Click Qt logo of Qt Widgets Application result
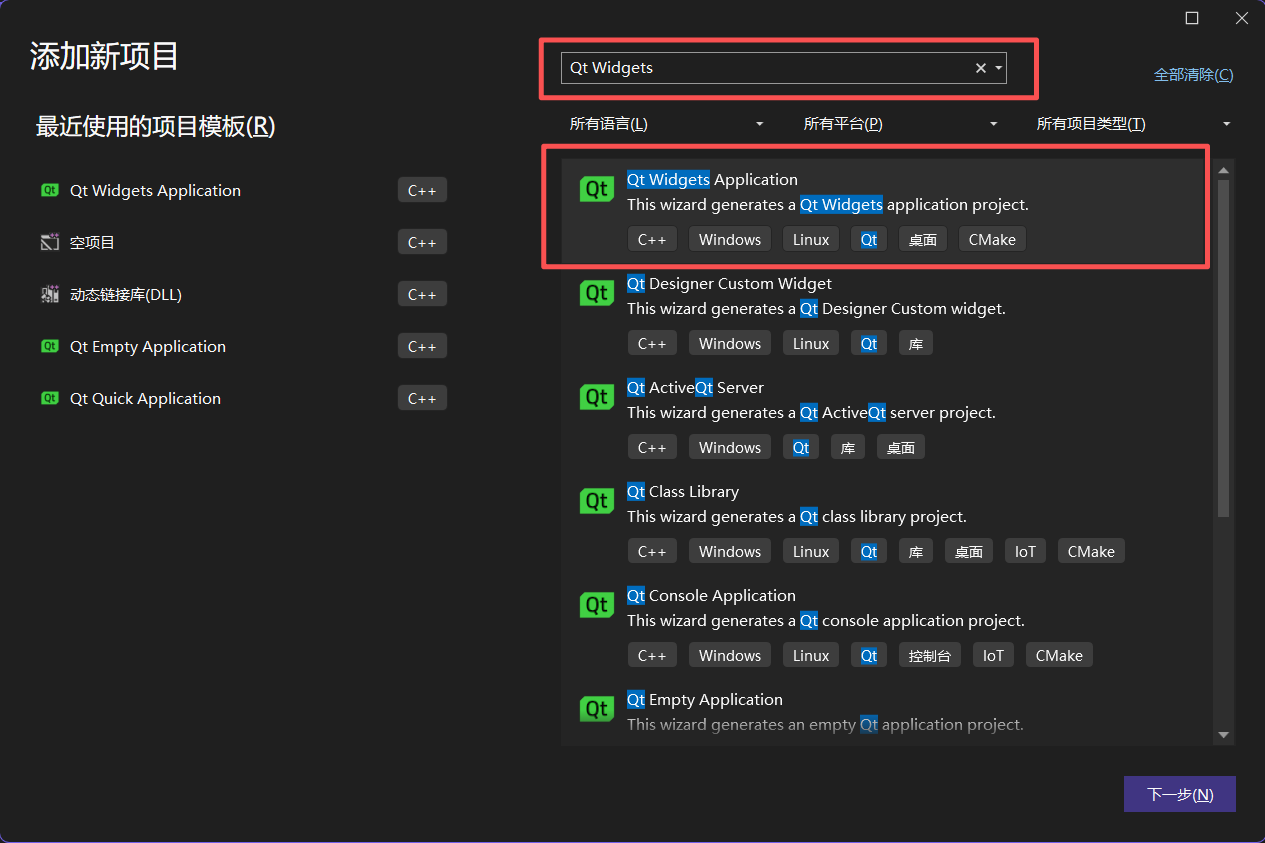 pyautogui.click(x=597, y=189)
